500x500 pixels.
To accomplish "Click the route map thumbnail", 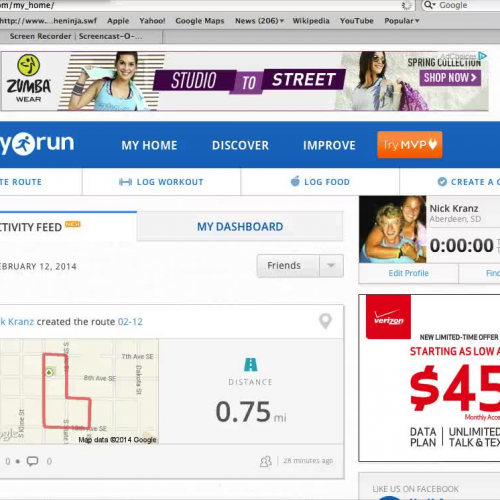I will pos(79,391).
